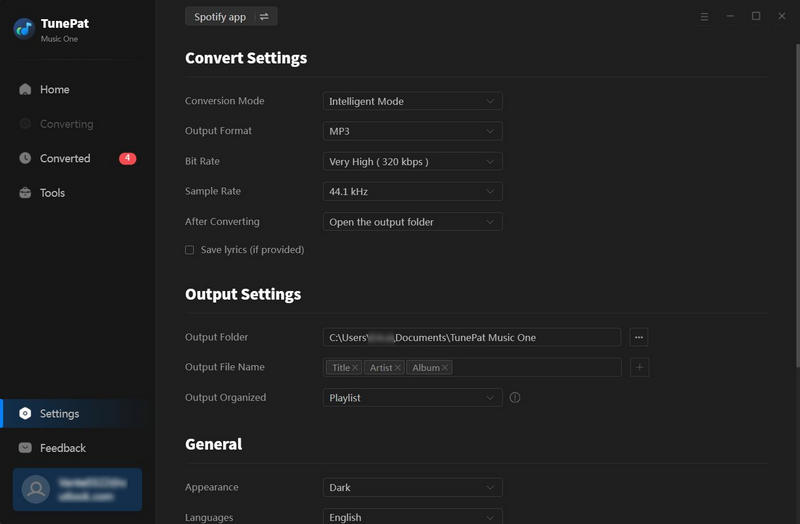Click the red badge showing 4
The image size is (800, 524).
128,158
